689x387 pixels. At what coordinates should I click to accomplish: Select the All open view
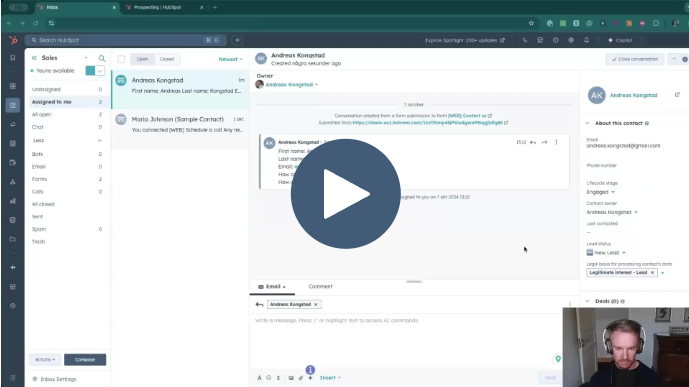pyautogui.click(x=67, y=114)
